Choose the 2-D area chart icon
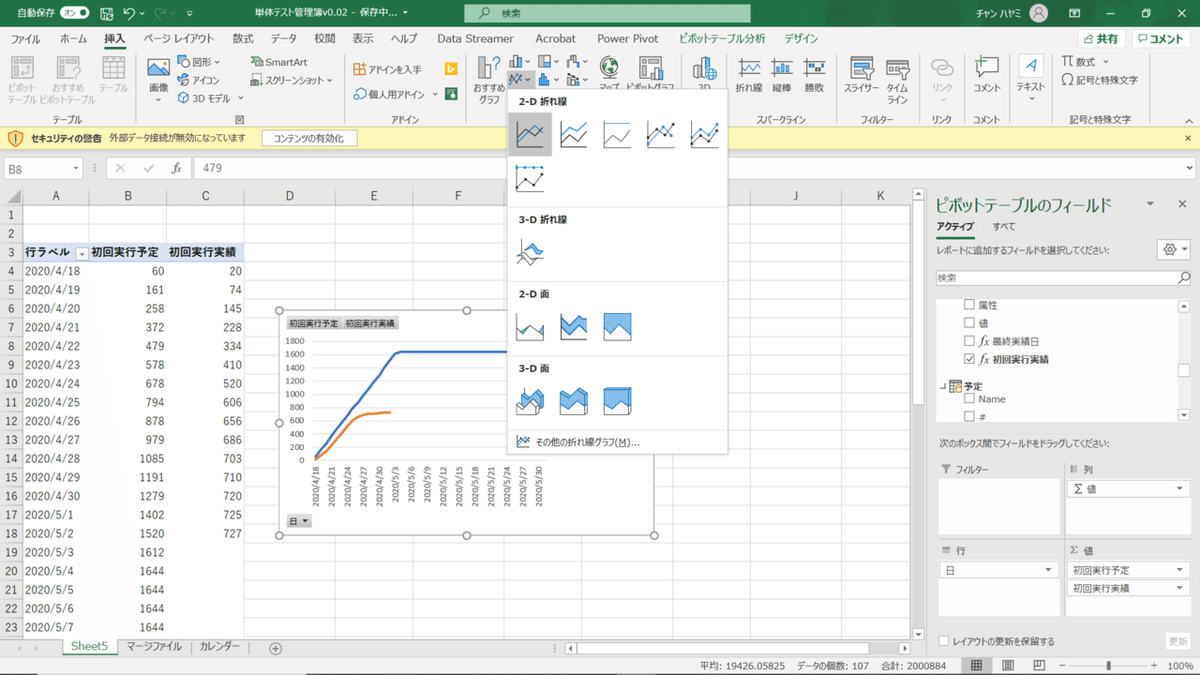Viewport: 1200px width, 675px height. pyautogui.click(x=530, y=326)
